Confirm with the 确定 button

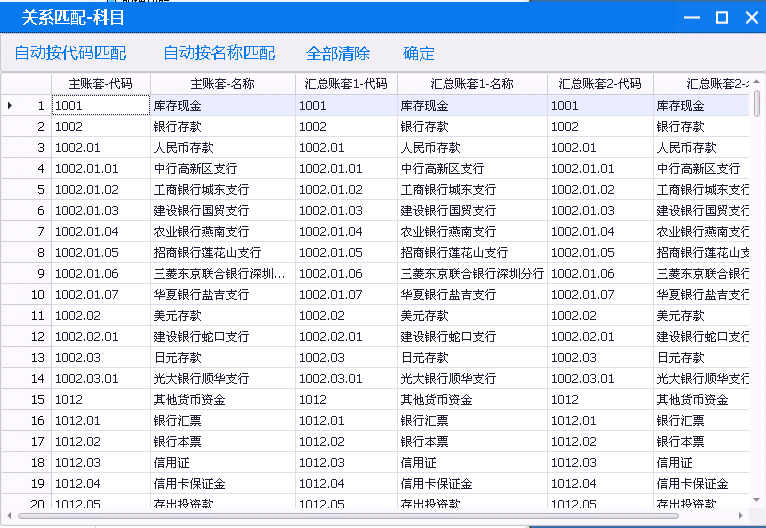[419, 53]
